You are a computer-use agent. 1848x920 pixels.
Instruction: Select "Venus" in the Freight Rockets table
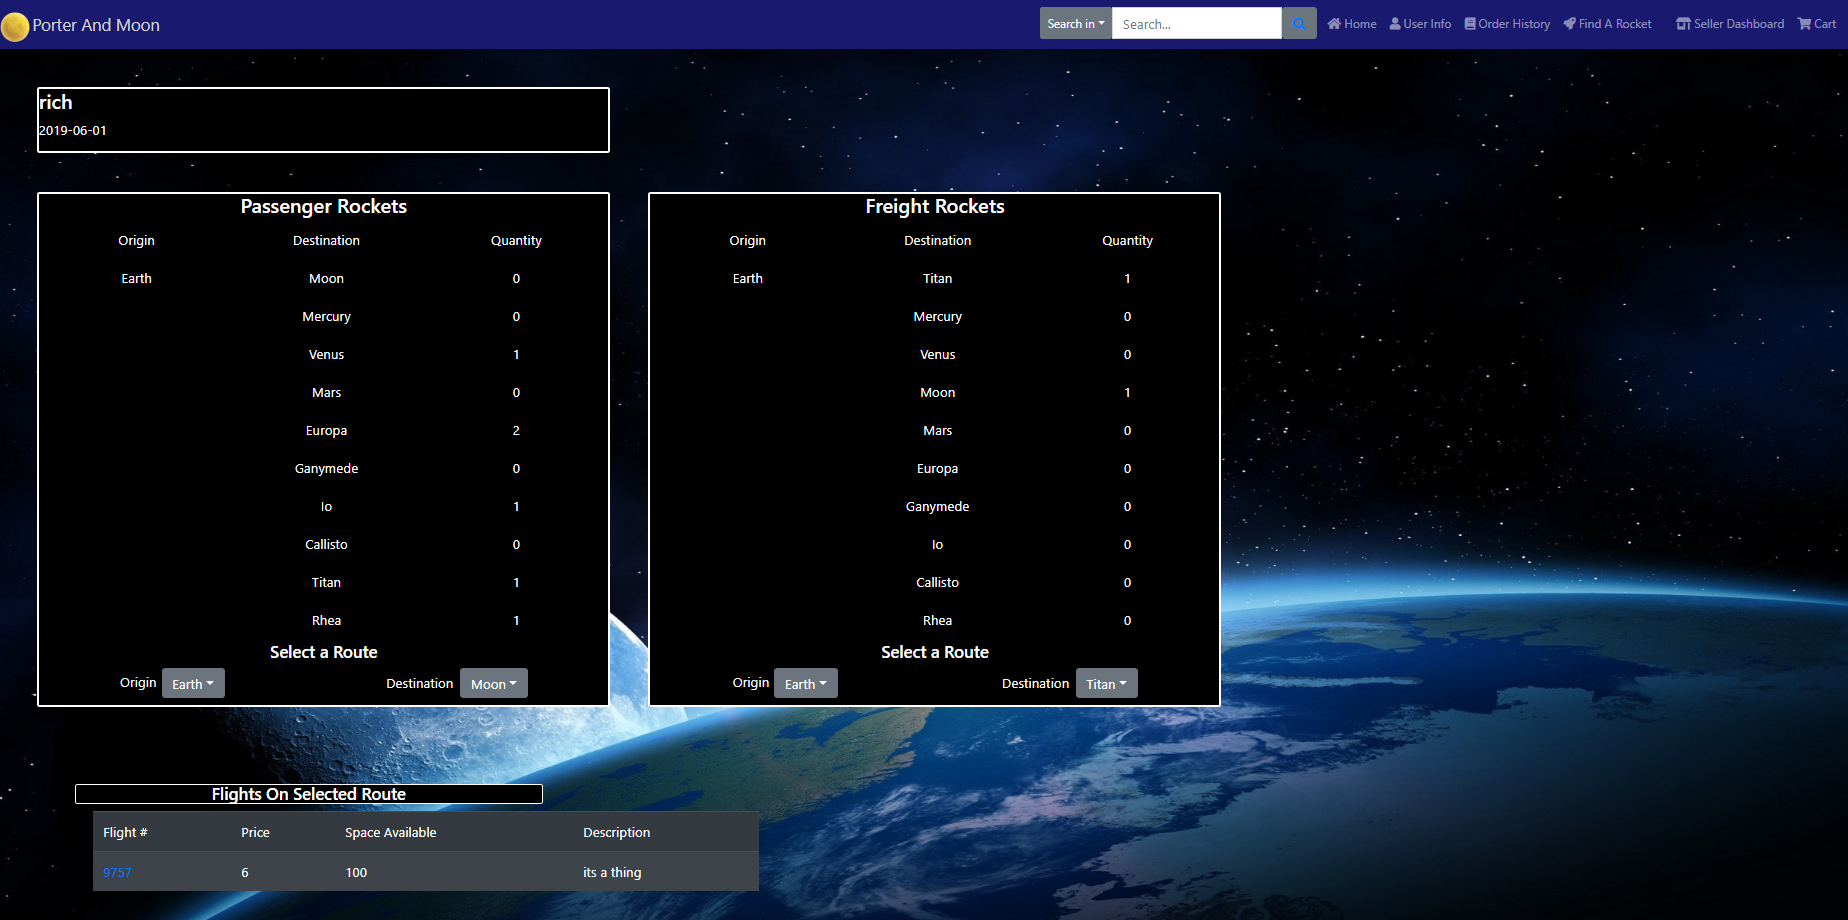(938, 355)
